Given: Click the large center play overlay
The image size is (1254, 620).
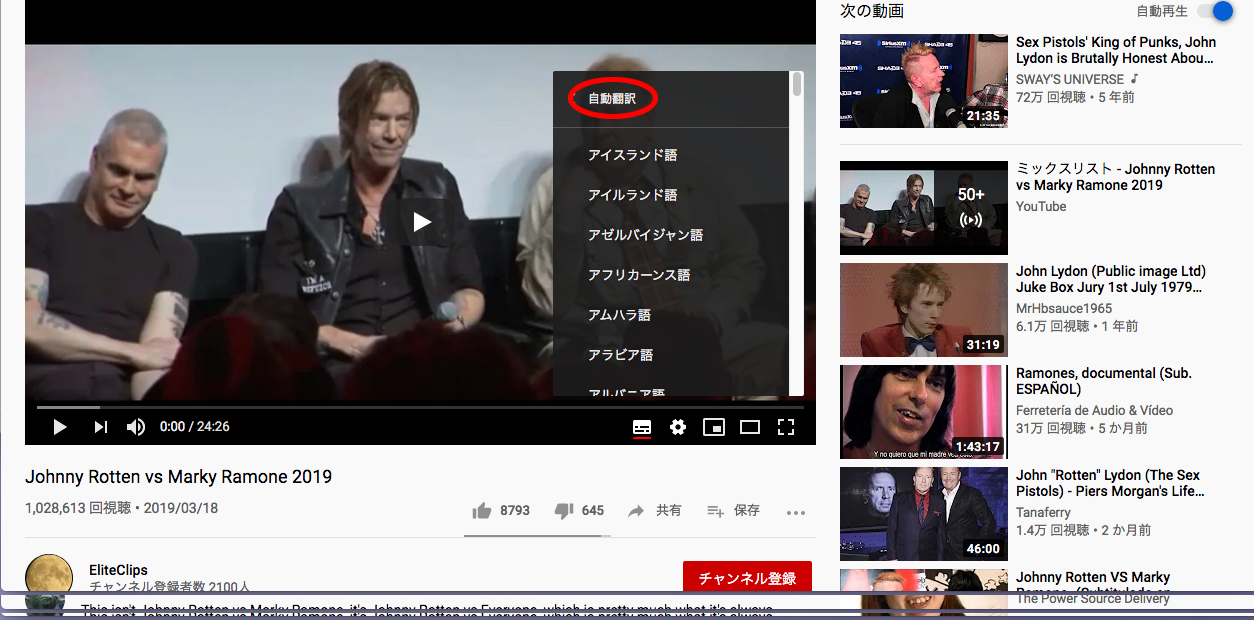Looking at the screenshot, I should tap(421, 221).
